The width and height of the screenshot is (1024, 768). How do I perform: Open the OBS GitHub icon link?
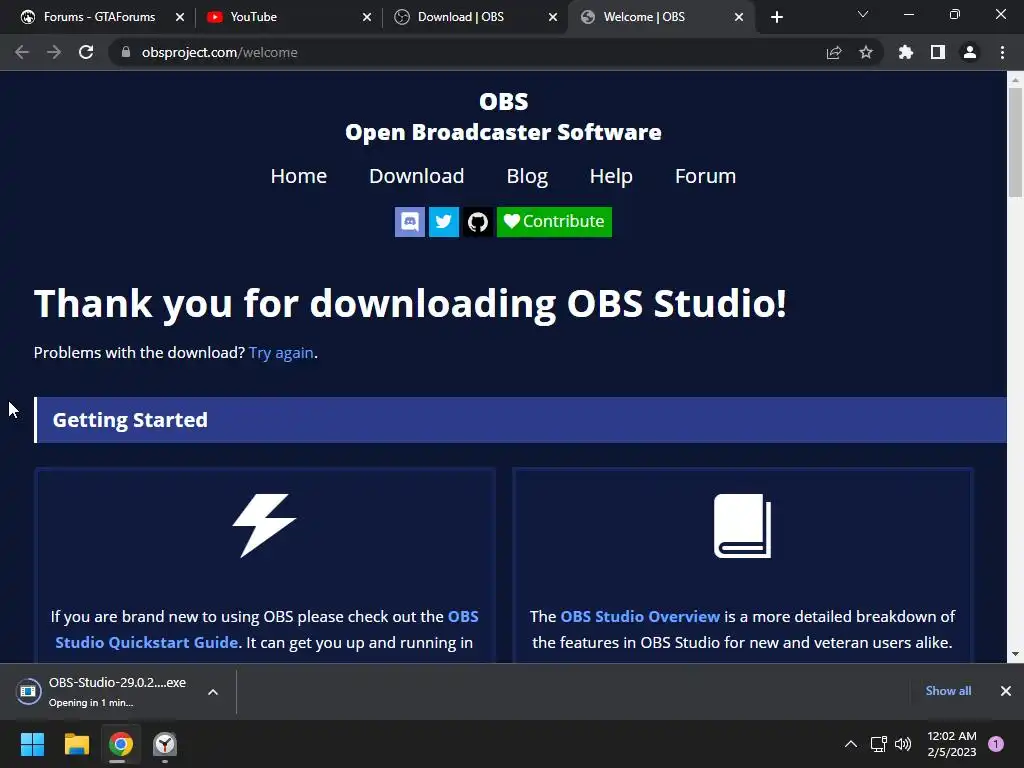coord(478,222)
